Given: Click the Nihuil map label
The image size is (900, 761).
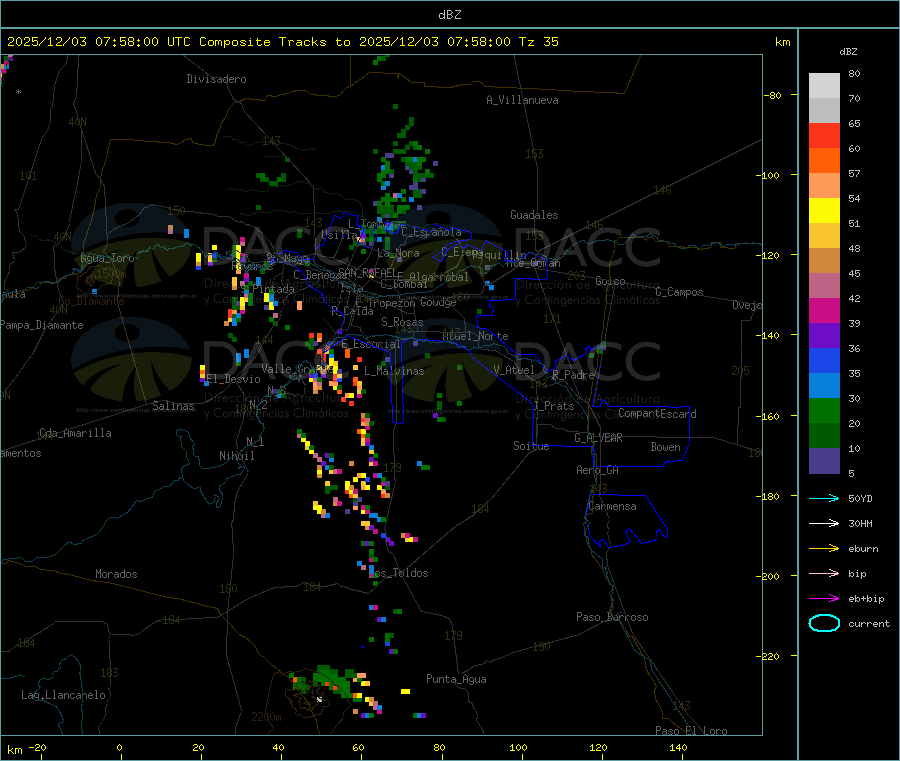Looking at the screenshot, I should (x=237, y=456).
